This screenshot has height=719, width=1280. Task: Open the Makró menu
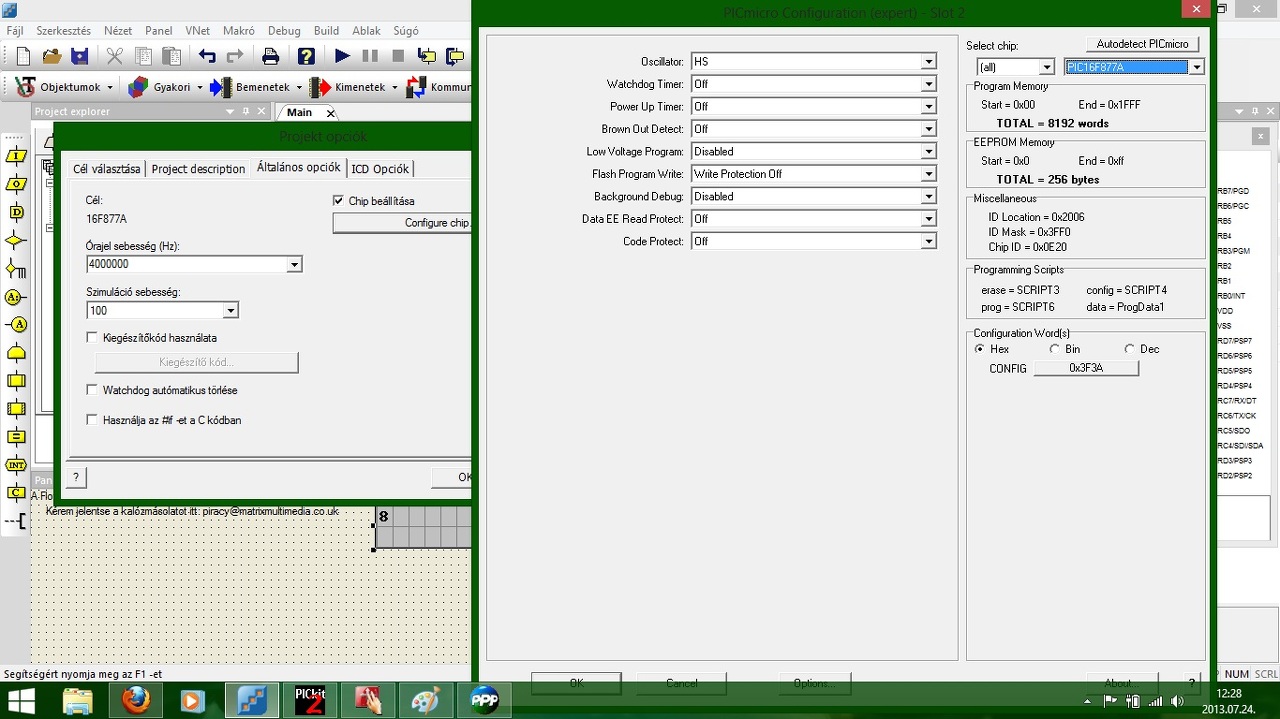click(238, 31)
